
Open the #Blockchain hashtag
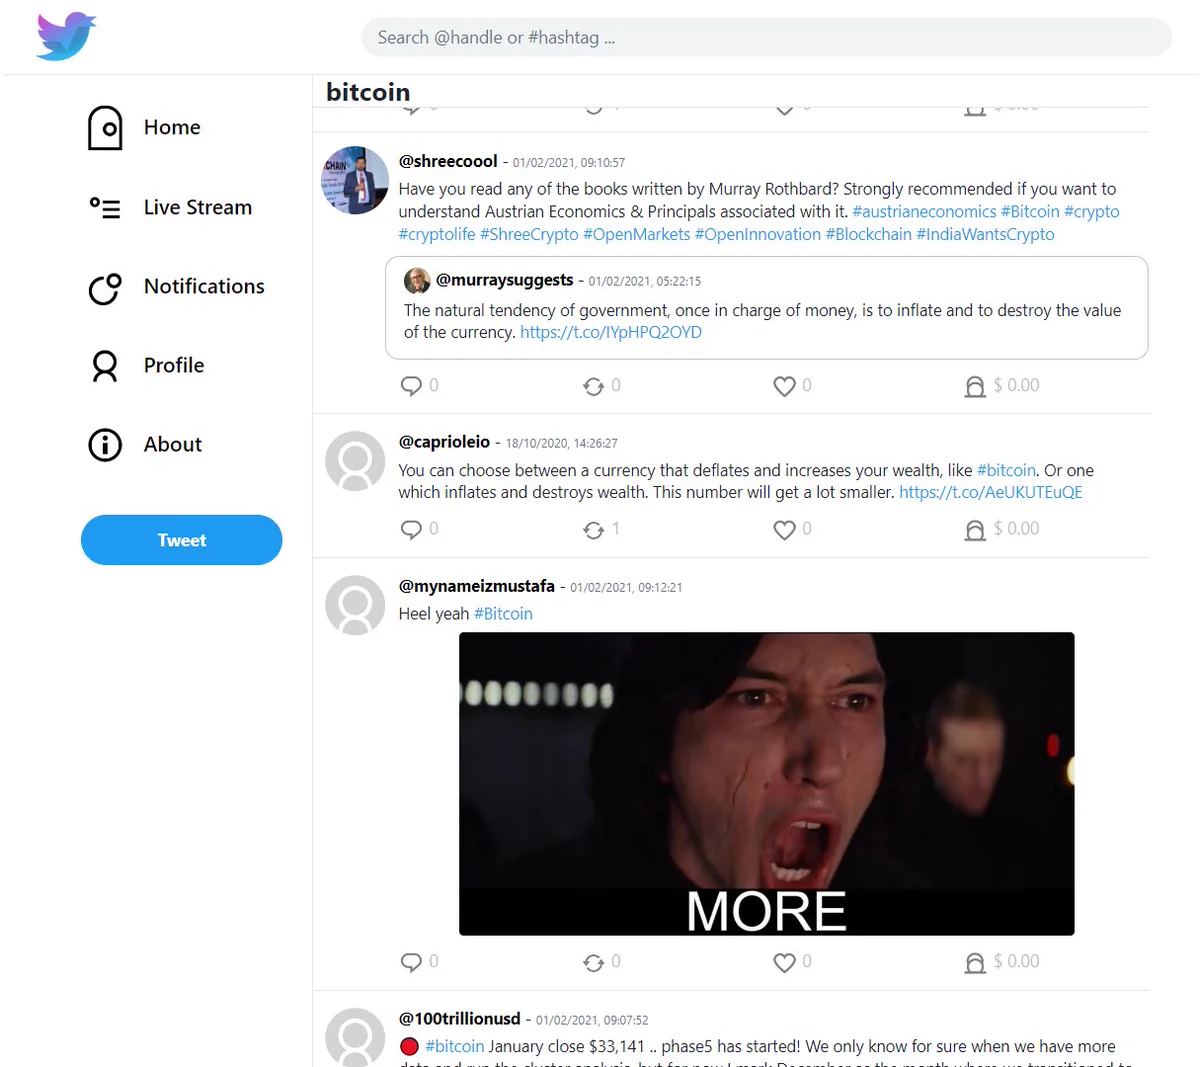click(x=869, y=234)
